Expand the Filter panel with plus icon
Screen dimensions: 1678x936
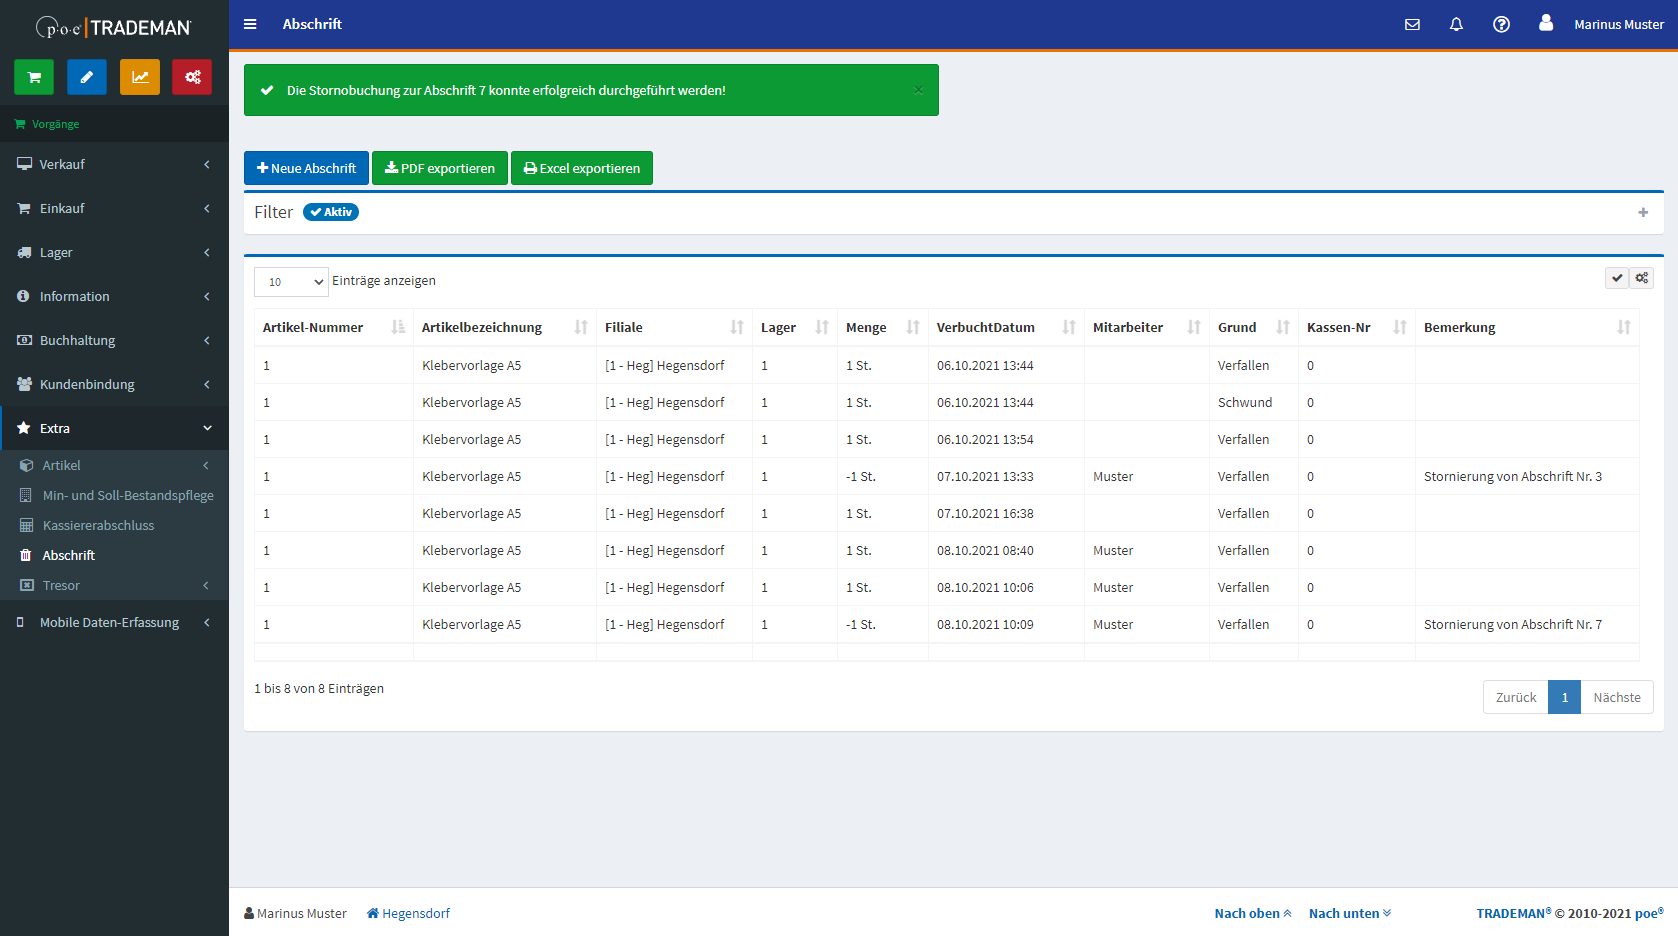pos(1643,212)
